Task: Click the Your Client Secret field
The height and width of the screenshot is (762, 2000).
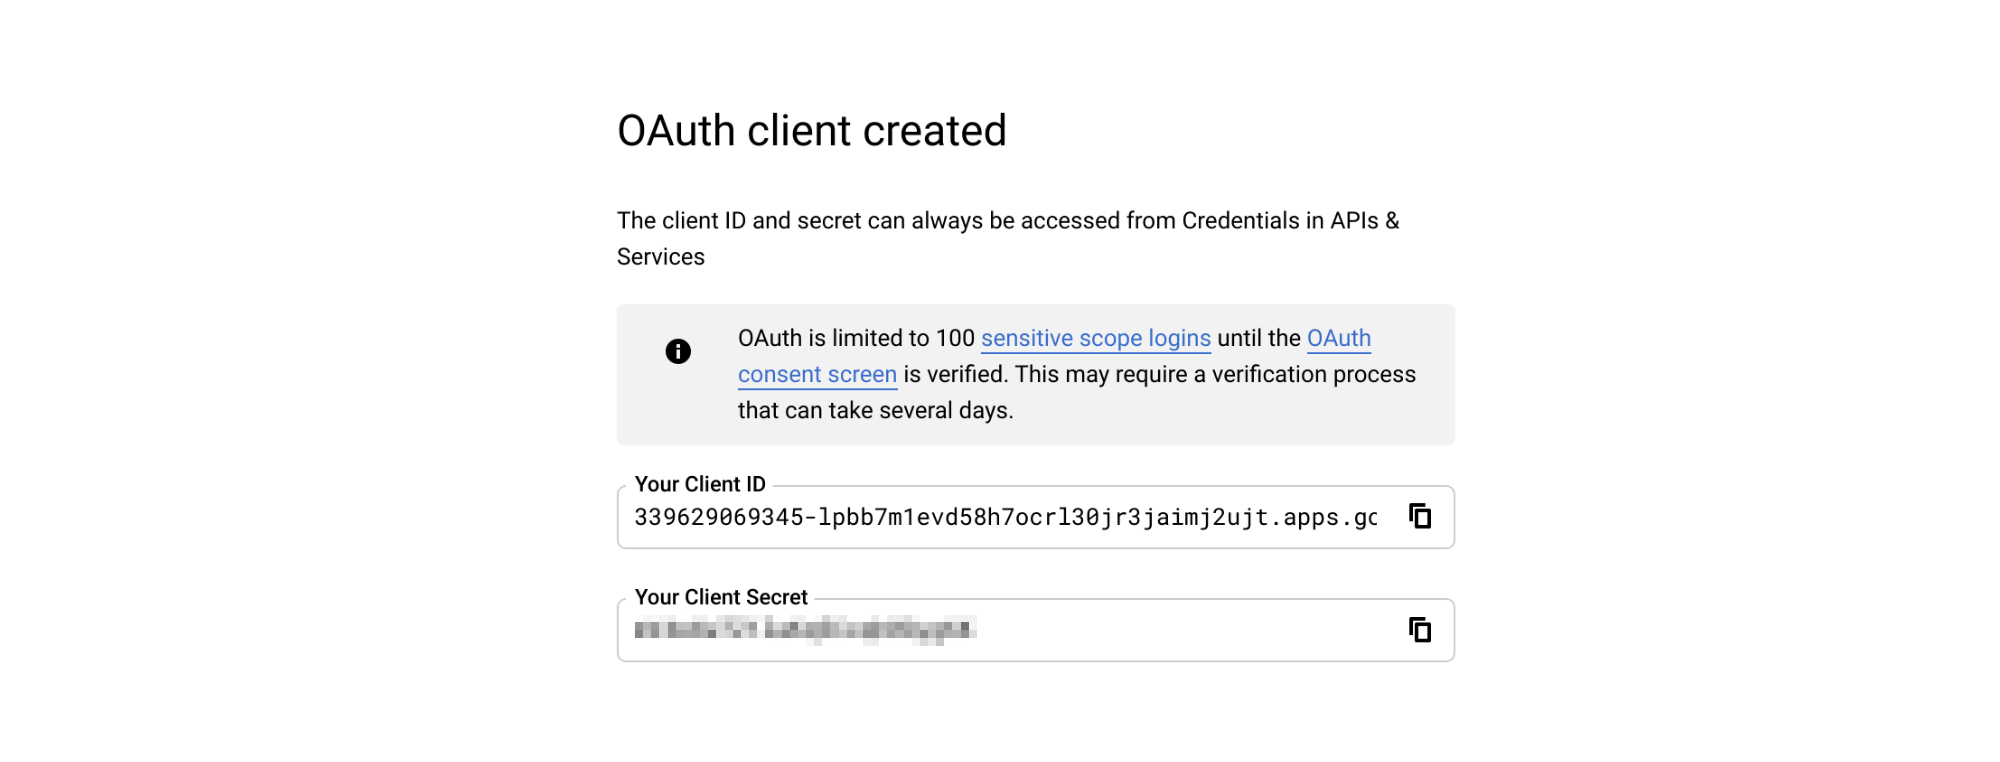Action: 1000,630
